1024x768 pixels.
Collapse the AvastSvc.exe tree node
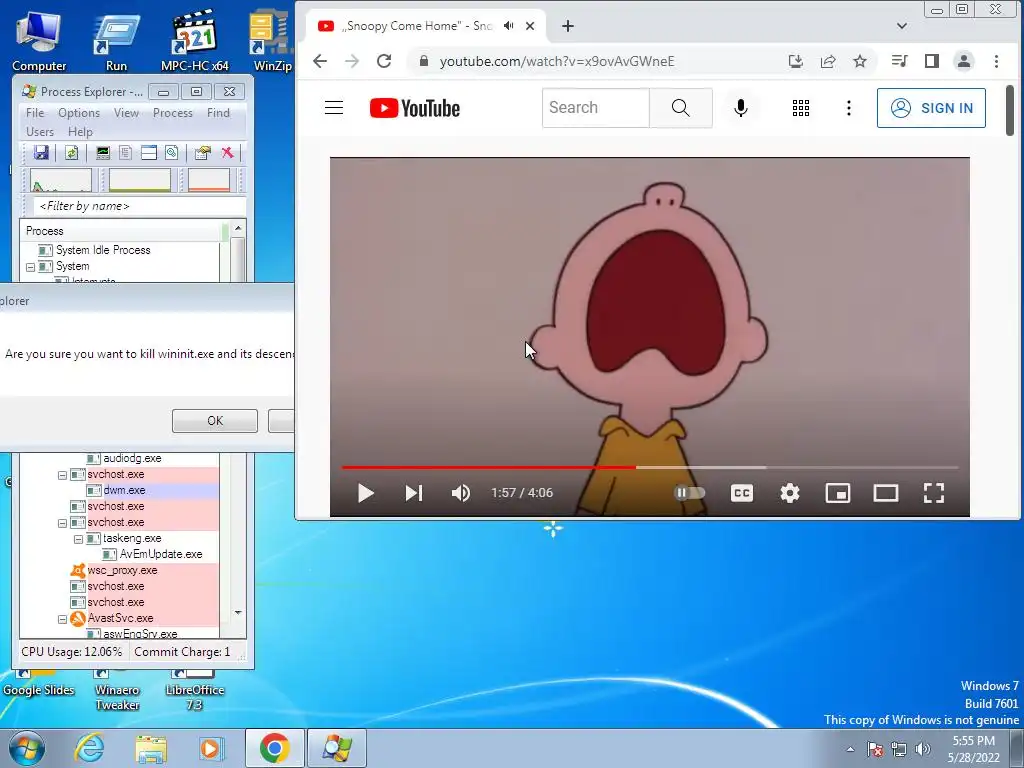(x=63, y=620)
